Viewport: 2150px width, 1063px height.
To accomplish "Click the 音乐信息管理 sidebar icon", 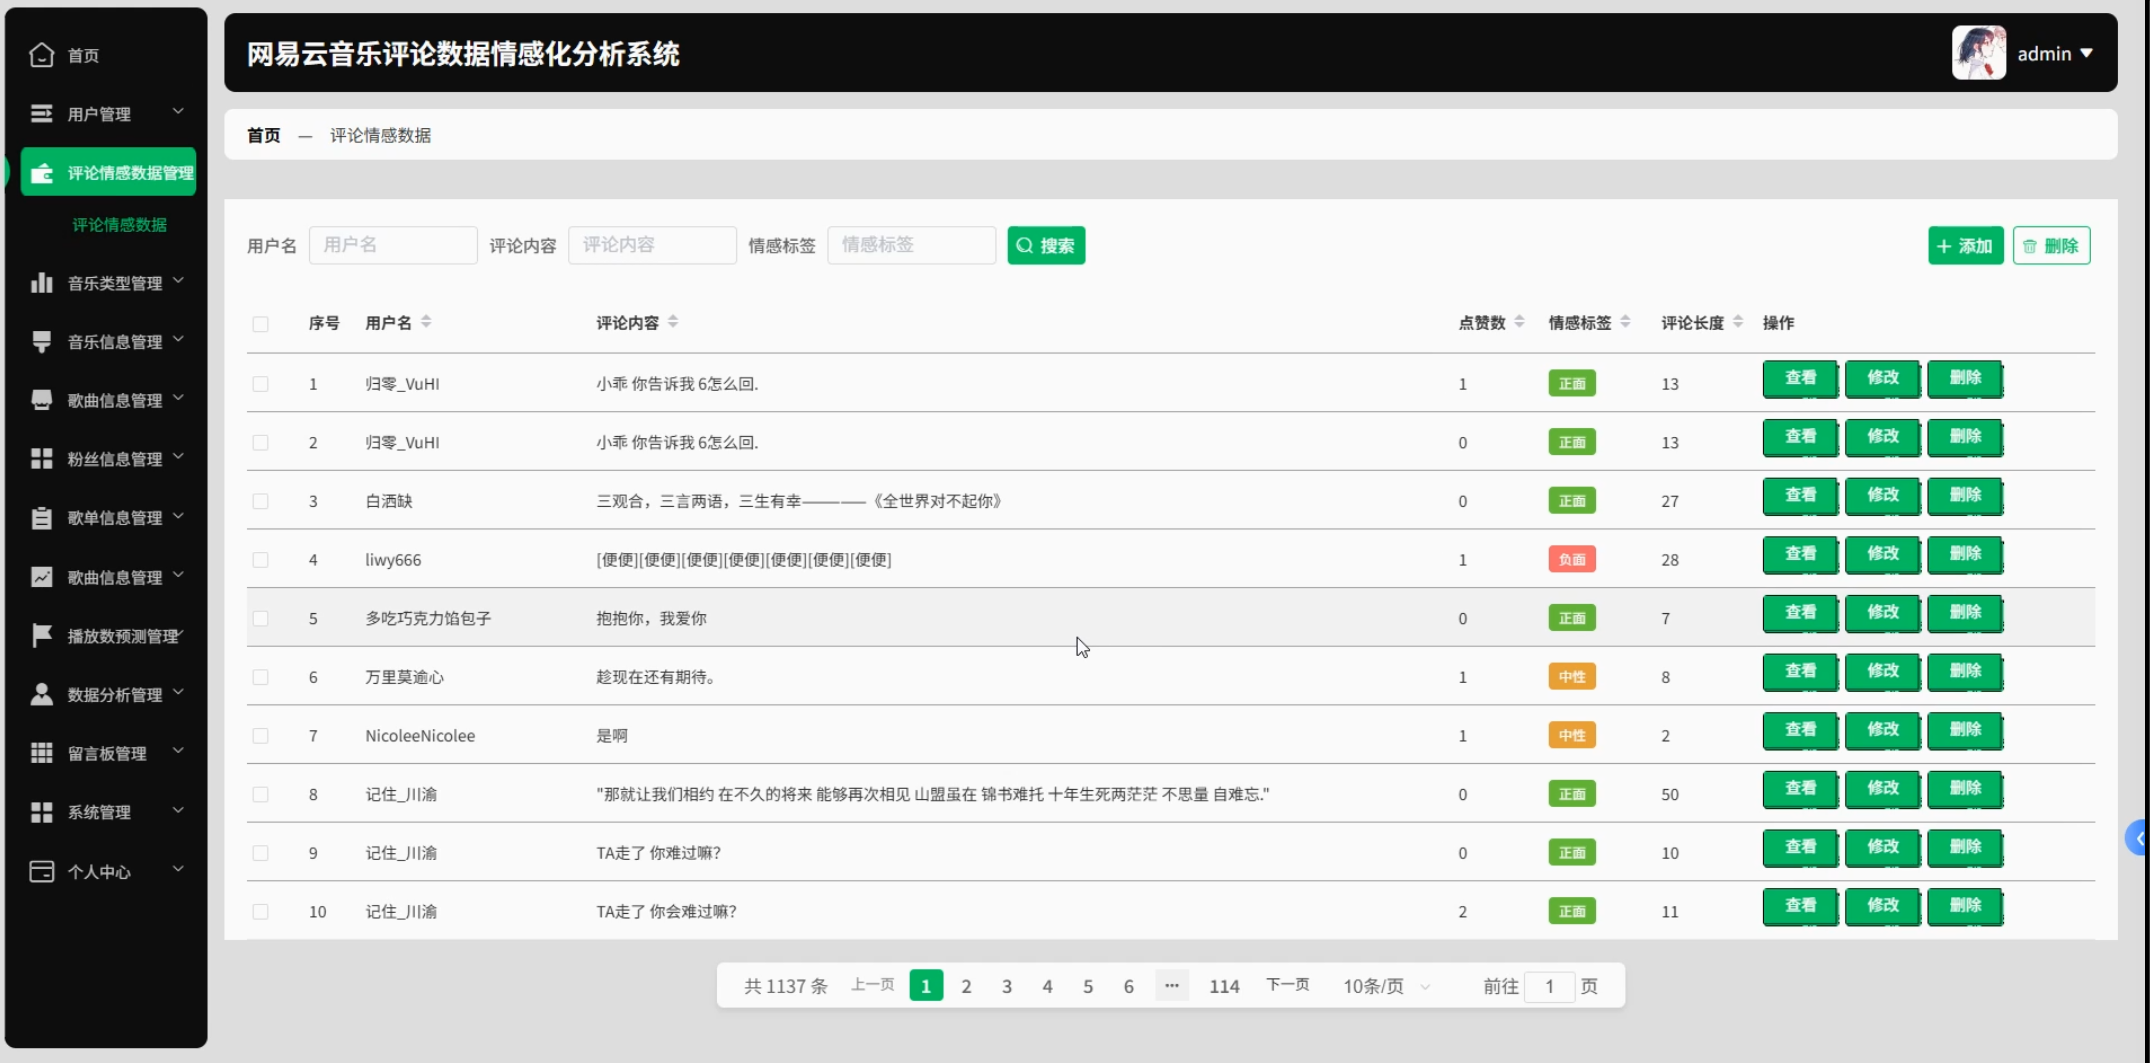I will point(41,342).
